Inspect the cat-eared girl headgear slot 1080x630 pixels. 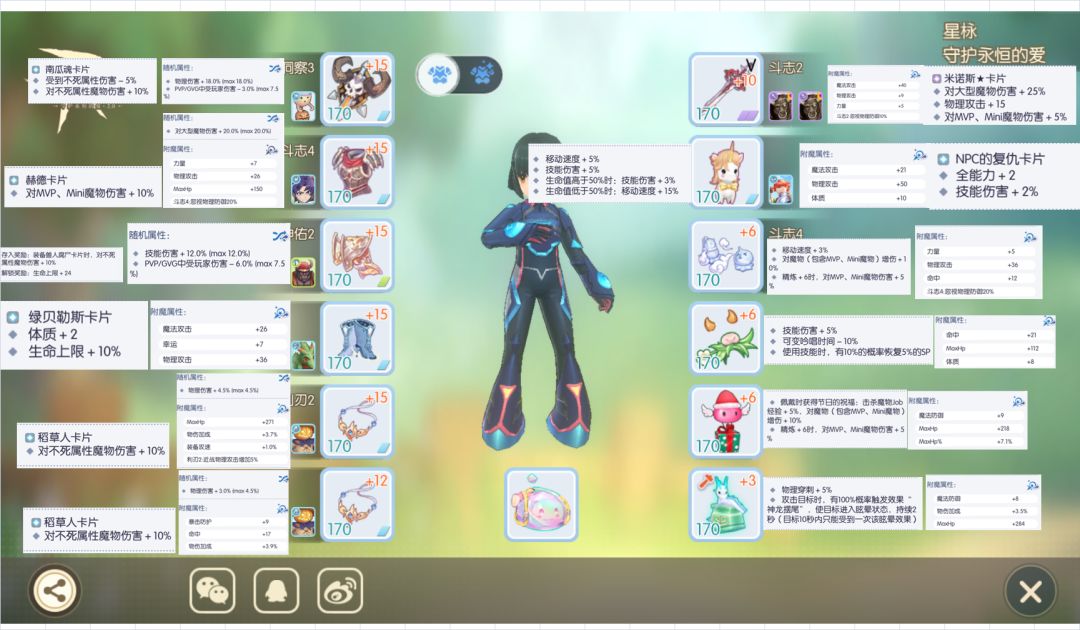click(726, 173)
